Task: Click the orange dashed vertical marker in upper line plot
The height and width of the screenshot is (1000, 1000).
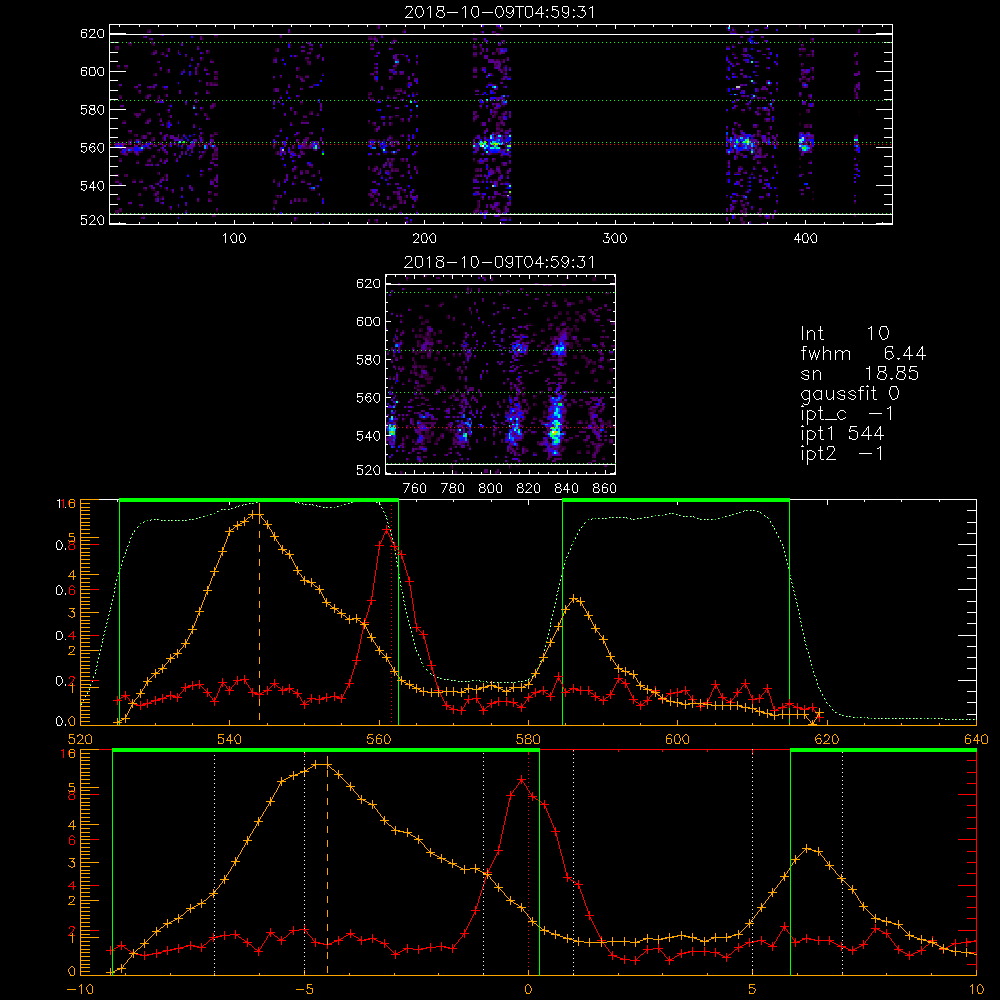Action: [x=259, y=619]
